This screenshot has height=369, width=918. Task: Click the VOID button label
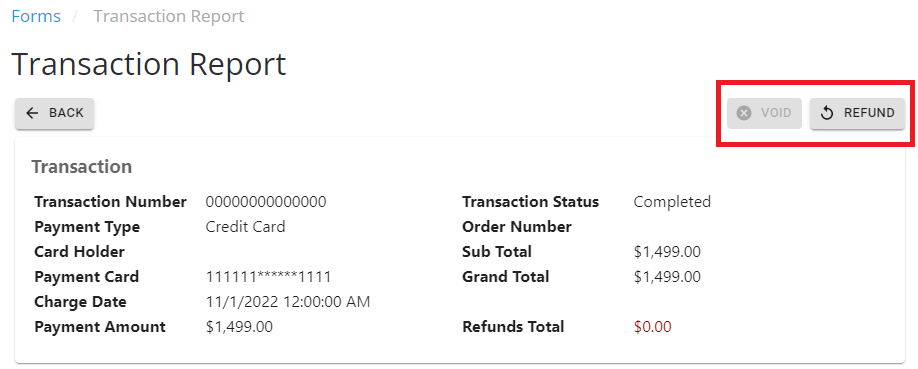pyautogui.click(x=776, y=113)
